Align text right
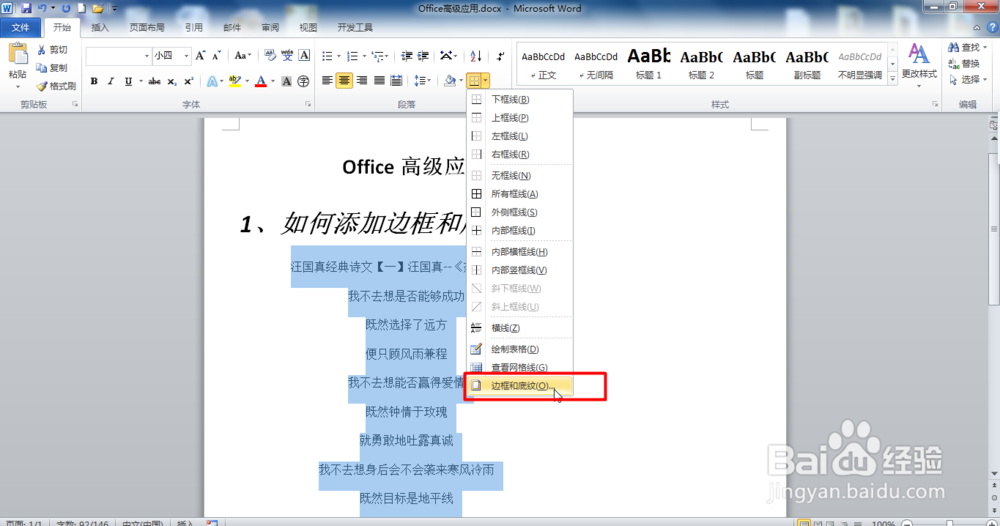Viewport: 1000px width, 526px height. (362, 80)
